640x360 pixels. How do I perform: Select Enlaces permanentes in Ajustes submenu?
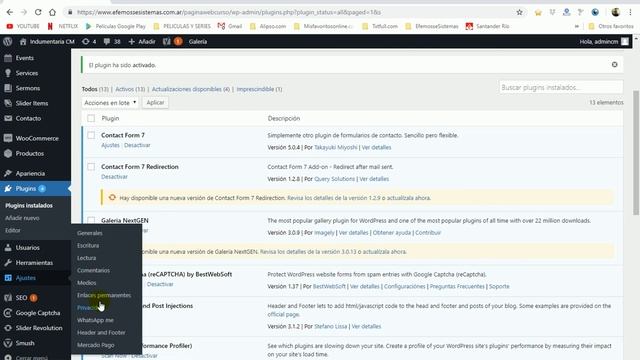coord(104,295)
